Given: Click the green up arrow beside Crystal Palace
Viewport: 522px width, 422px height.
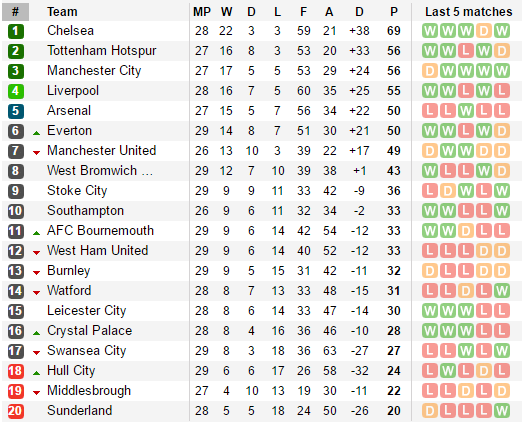Looking at the screenshot, I should coord(36,333).
